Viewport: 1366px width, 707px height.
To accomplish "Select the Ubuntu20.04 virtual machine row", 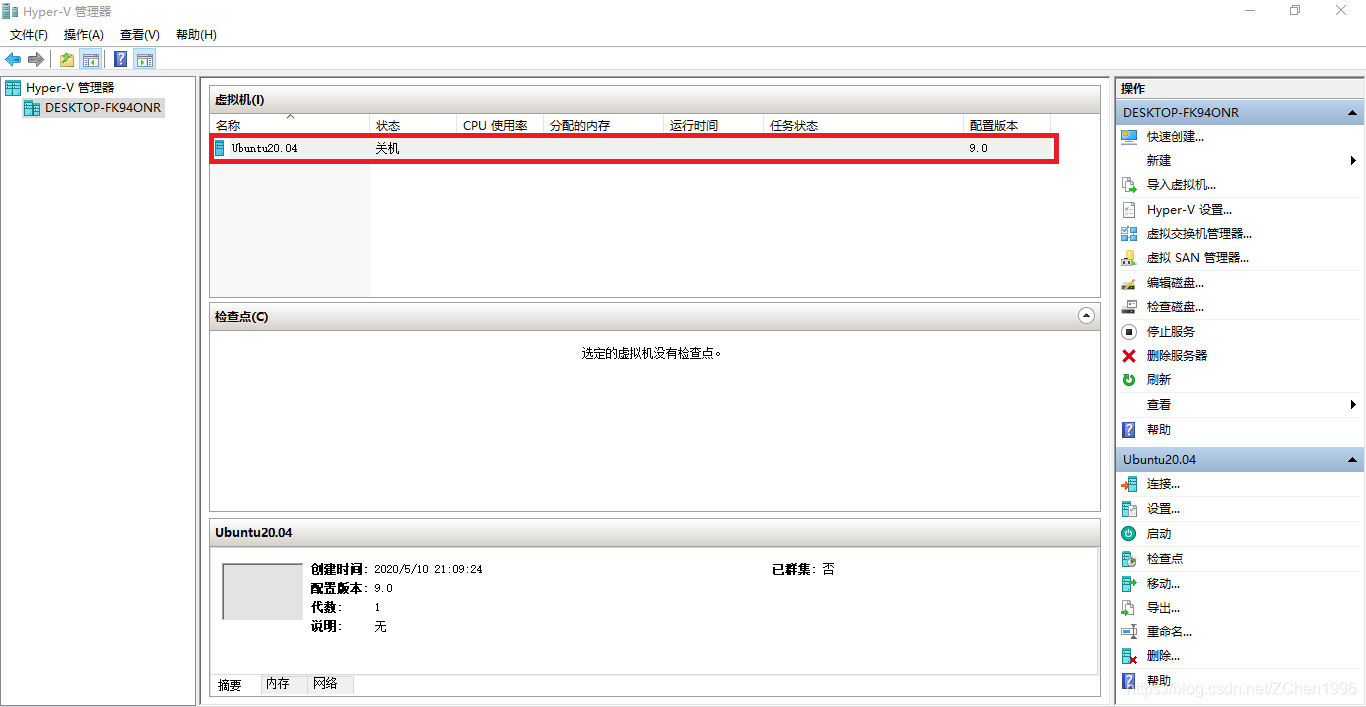I will click(x=632, y=148).
